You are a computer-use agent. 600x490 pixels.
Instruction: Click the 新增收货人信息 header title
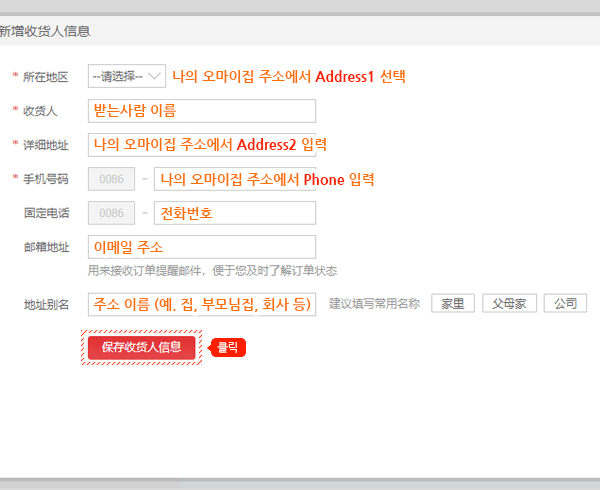click(x=46, y=31)
